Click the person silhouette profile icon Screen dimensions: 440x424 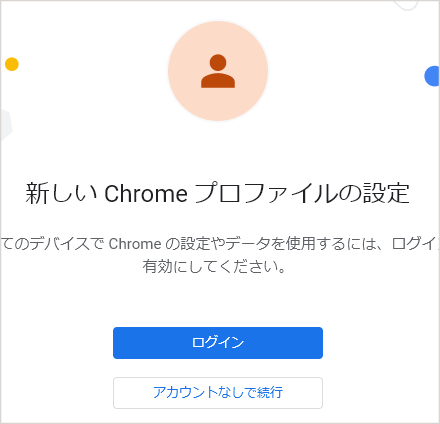(x=218, y=71)
